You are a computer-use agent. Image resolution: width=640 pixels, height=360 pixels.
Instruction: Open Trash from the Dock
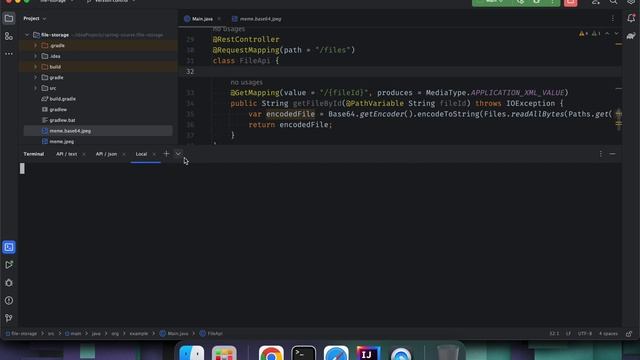447,353
